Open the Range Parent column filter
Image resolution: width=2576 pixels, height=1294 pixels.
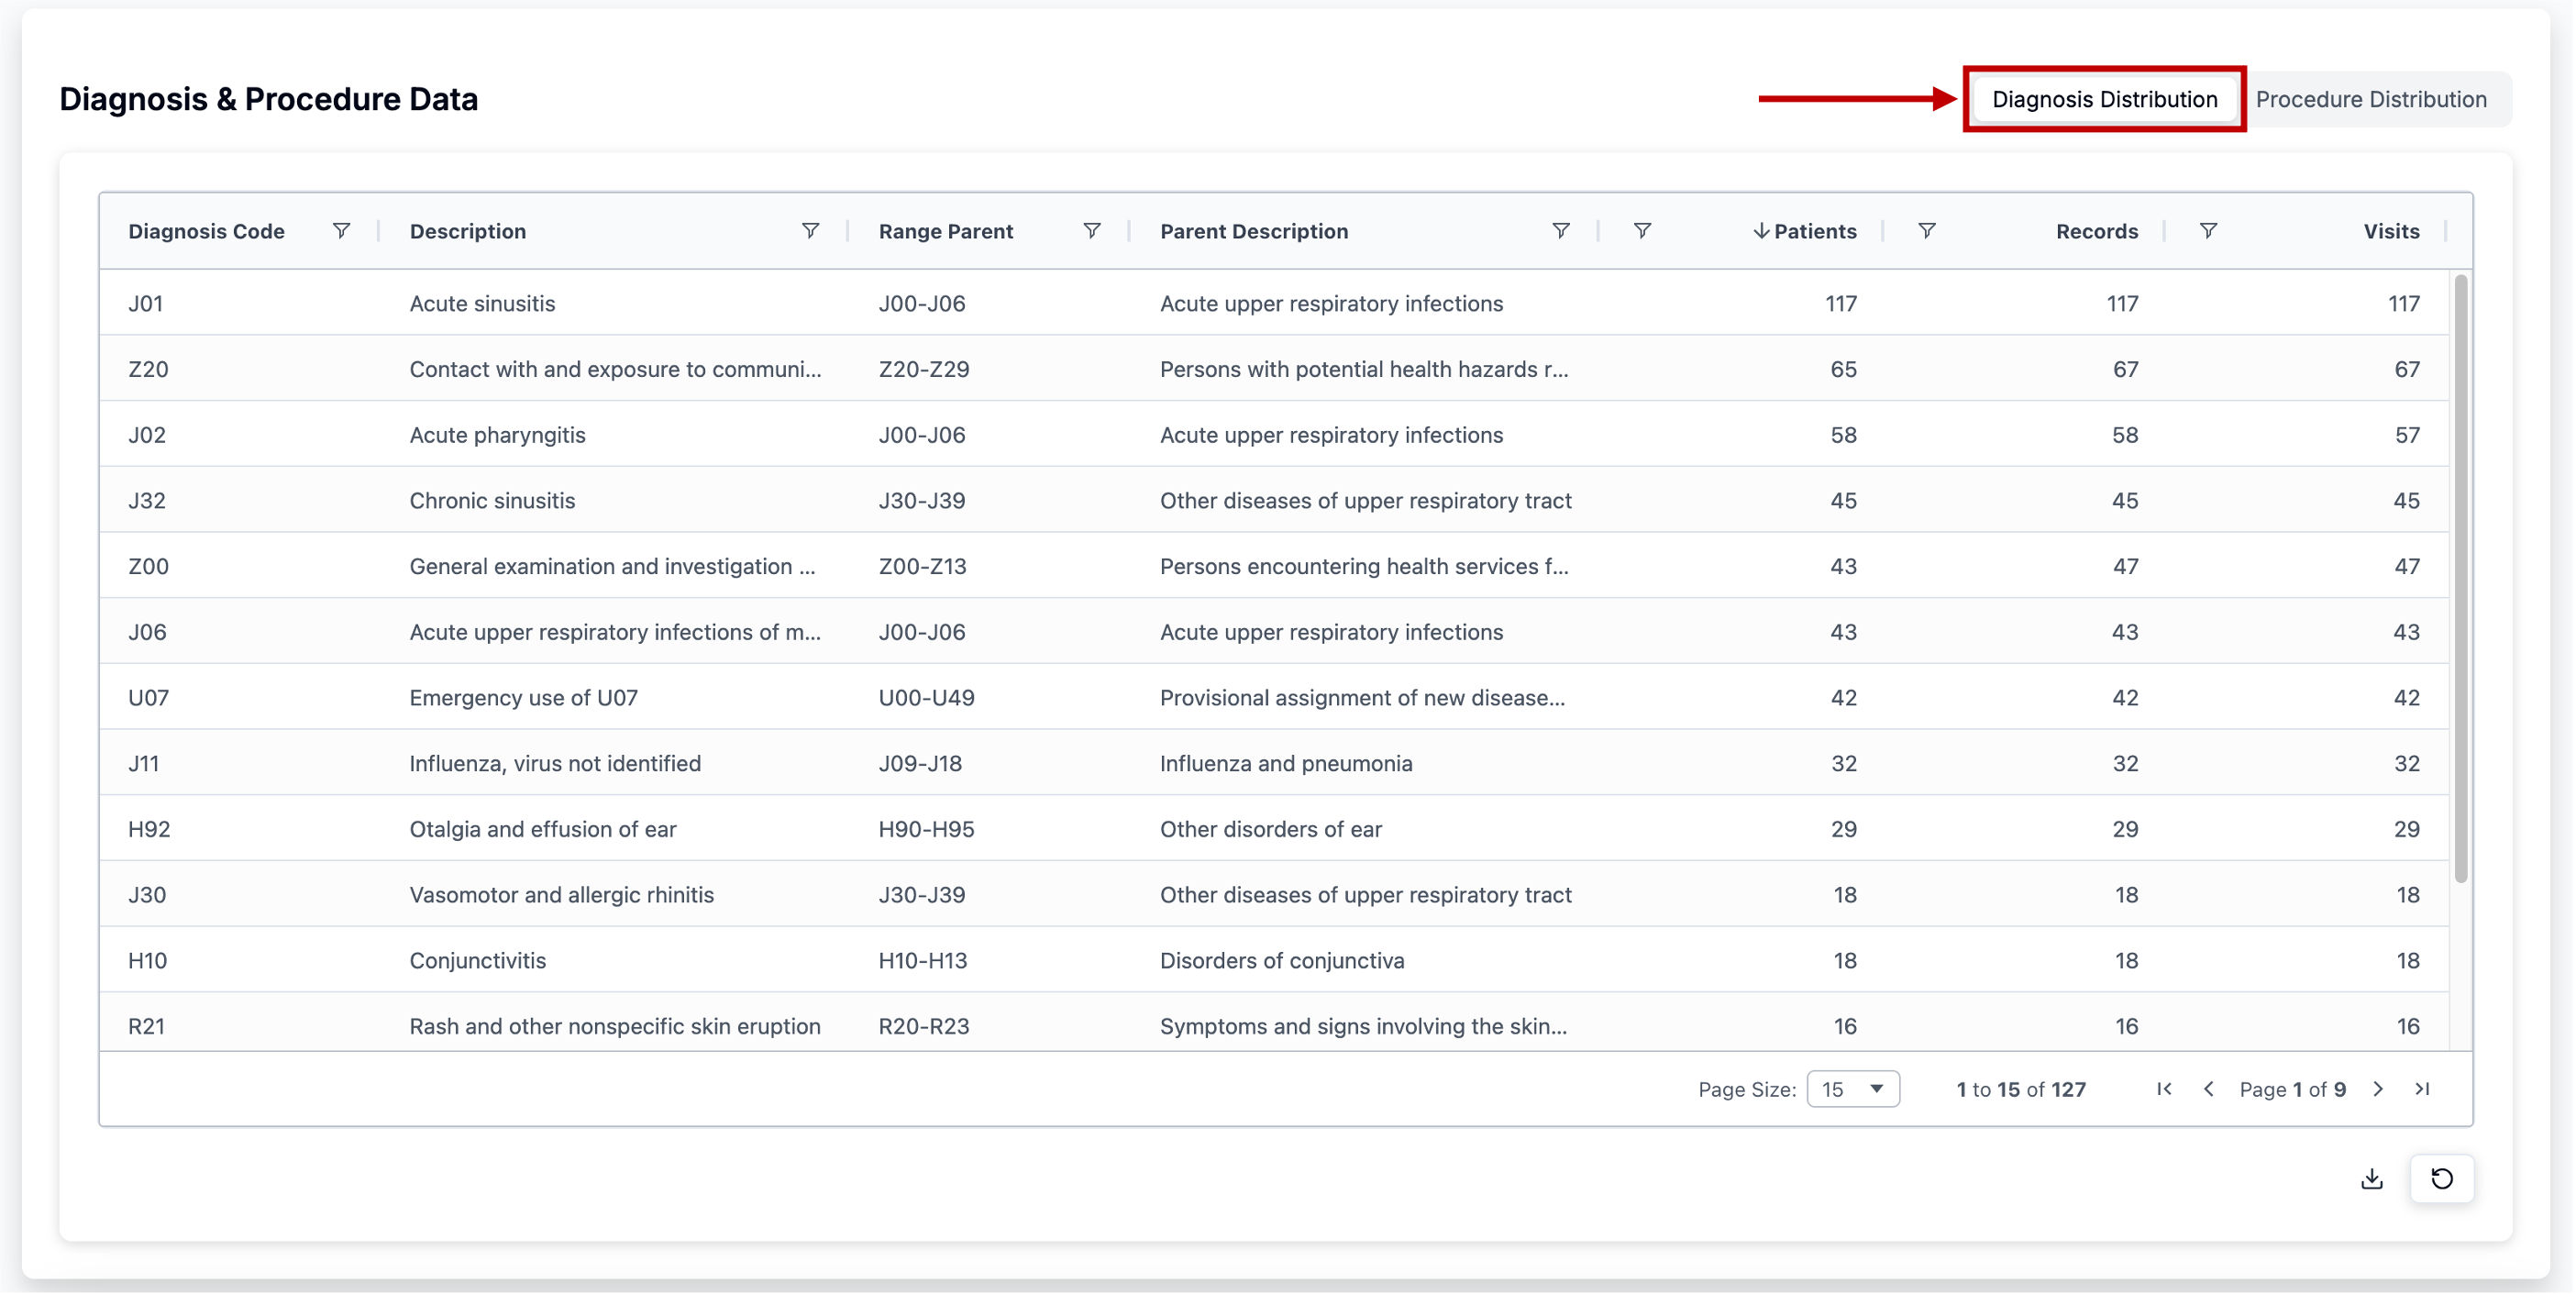1092,231
